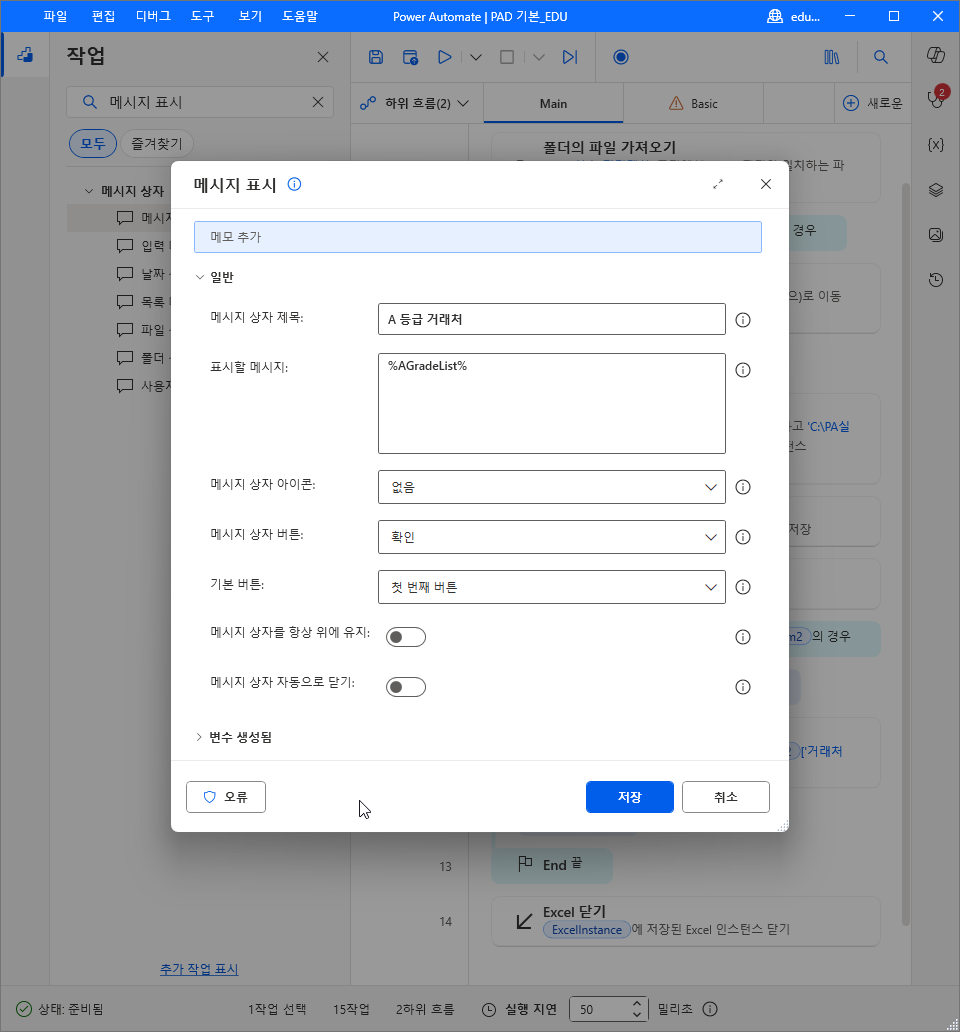
Task: Close the 메시지 표시 dialog
Action: coord(766,184)
